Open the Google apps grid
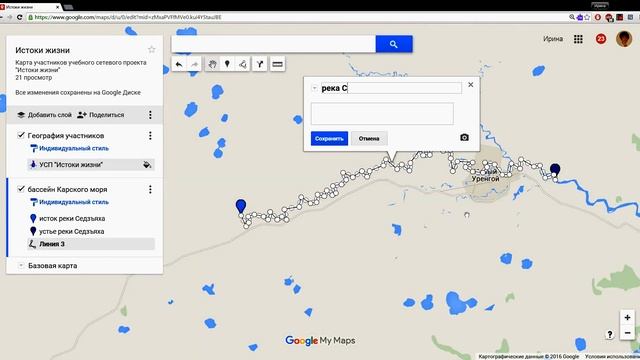The height and width of the screenshot is (360, 640). point(578,39)
